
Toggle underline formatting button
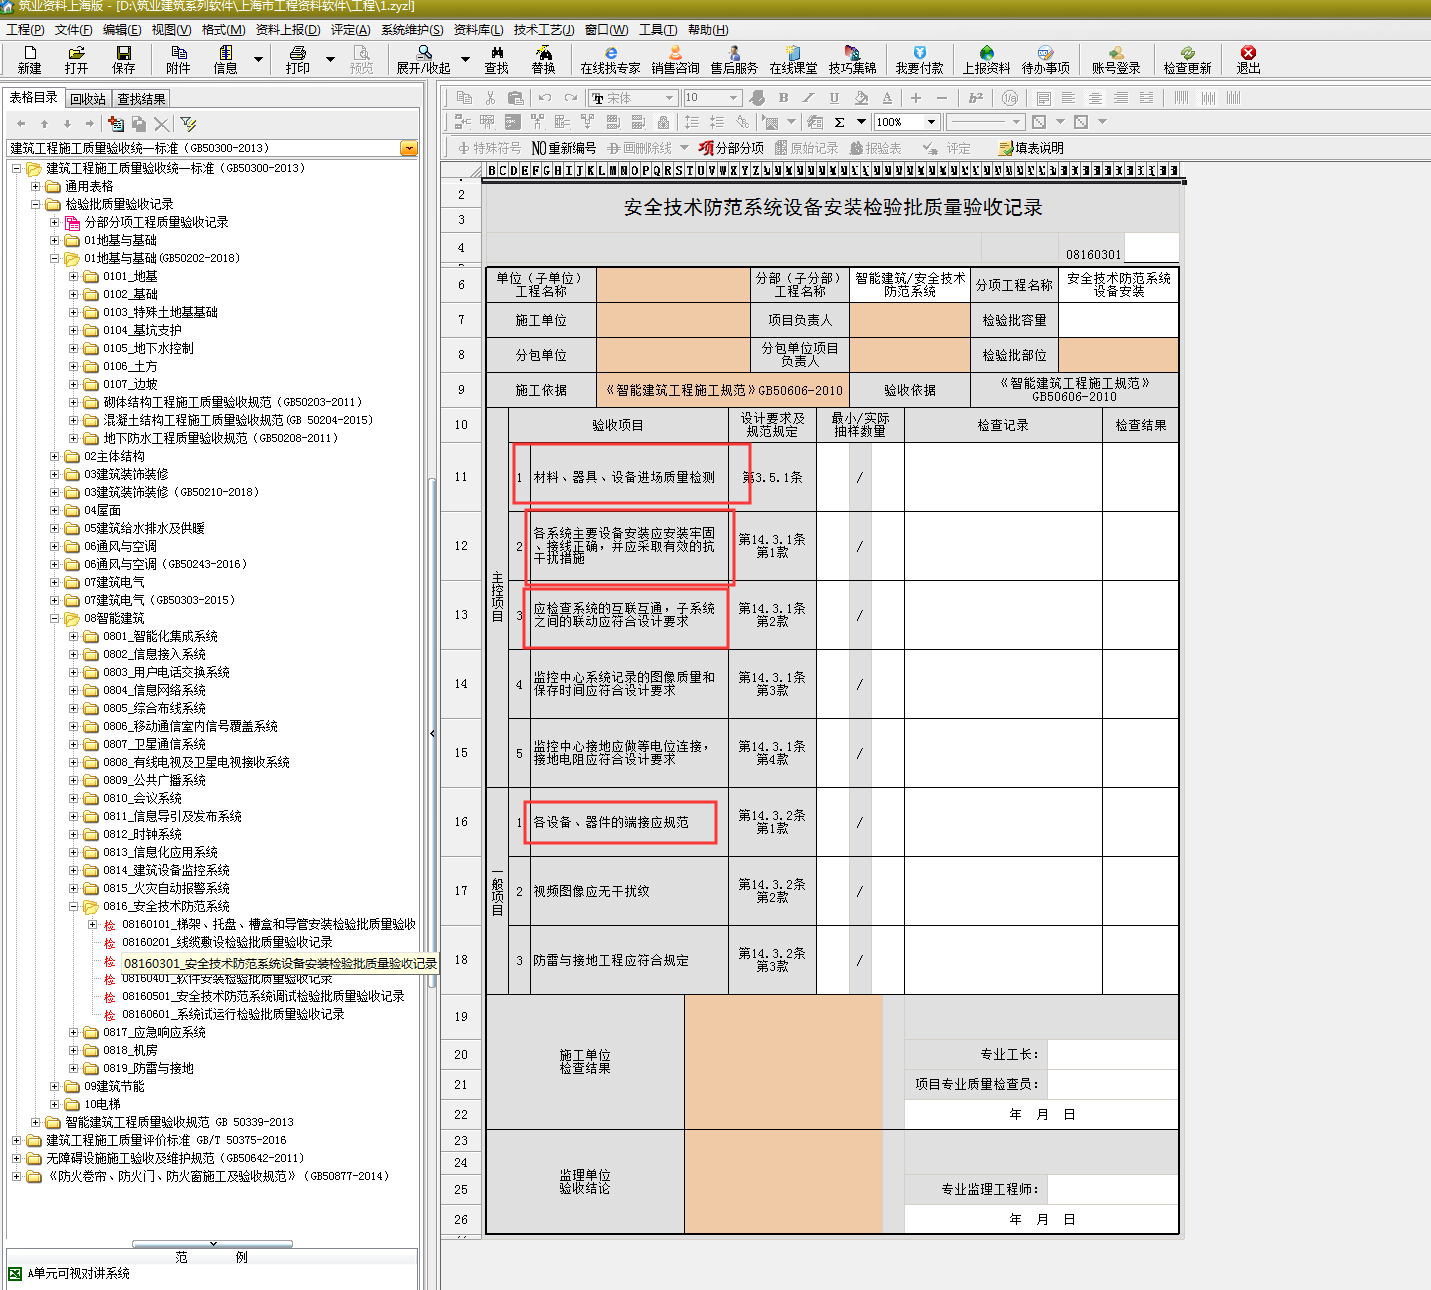tap(834, 97)
